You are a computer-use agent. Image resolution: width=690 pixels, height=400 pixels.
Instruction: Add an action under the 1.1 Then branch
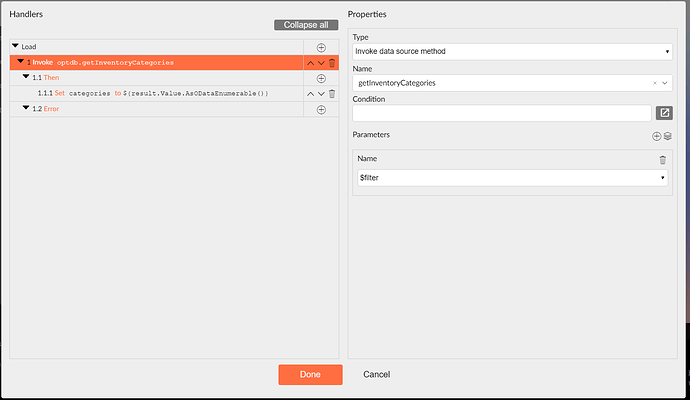321,78
